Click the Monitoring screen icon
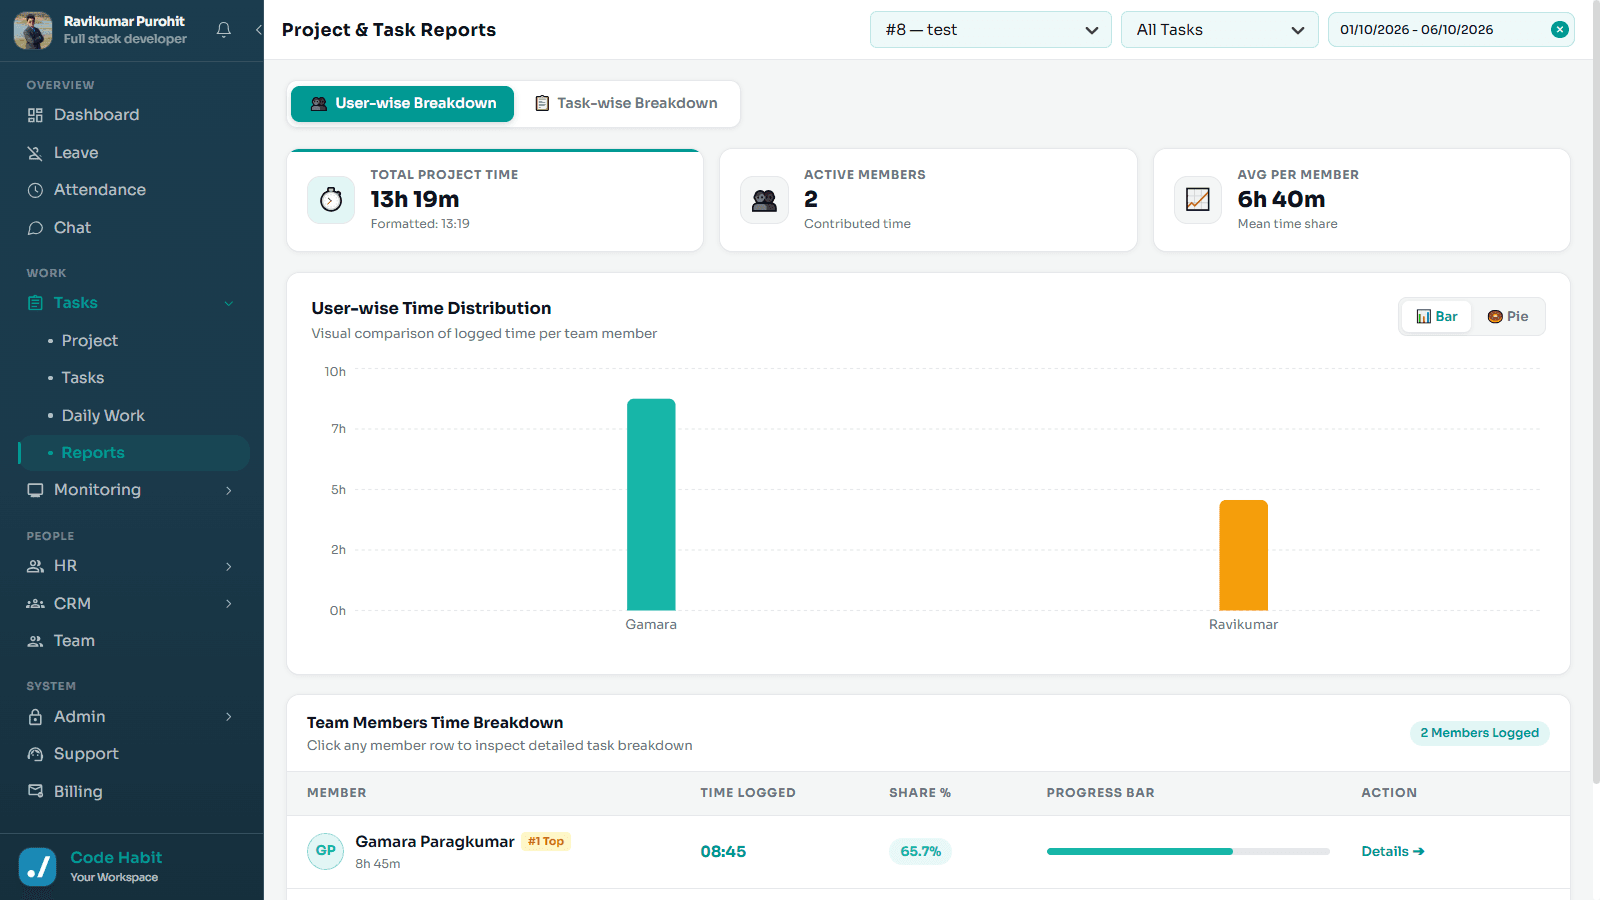 click(x=35, y=490)
